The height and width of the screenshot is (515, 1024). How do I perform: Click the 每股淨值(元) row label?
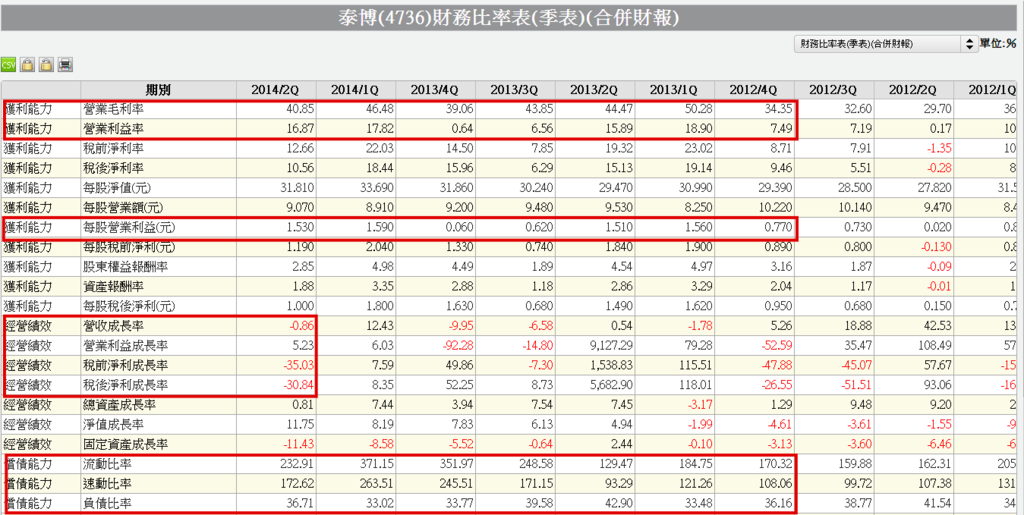click(x=116, y=188)
